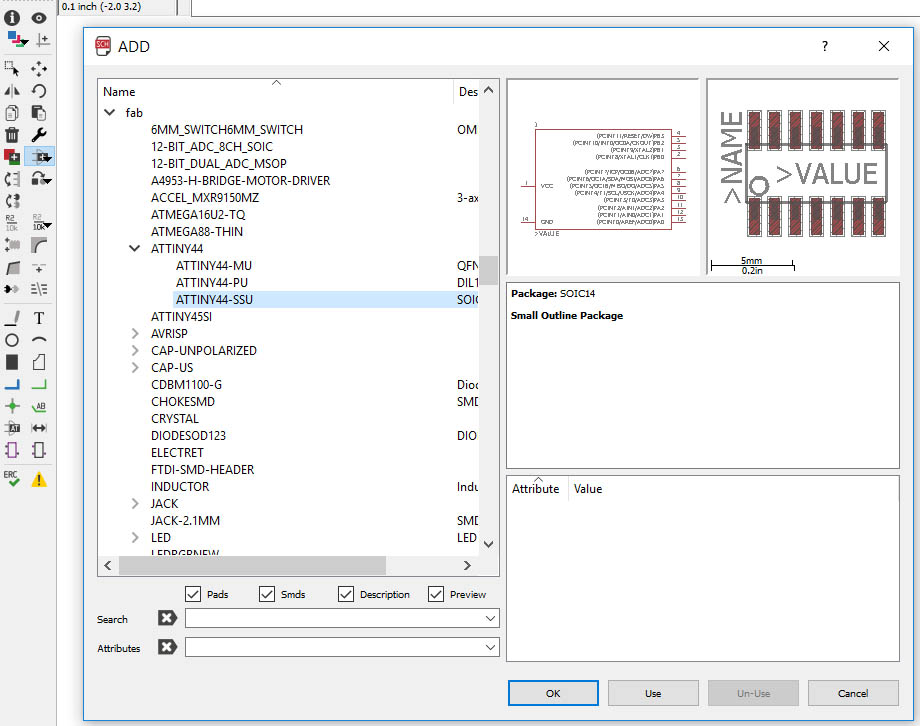Toggle the Smds checkbox
Screen dimensions: 920x726
coord(267,594)
